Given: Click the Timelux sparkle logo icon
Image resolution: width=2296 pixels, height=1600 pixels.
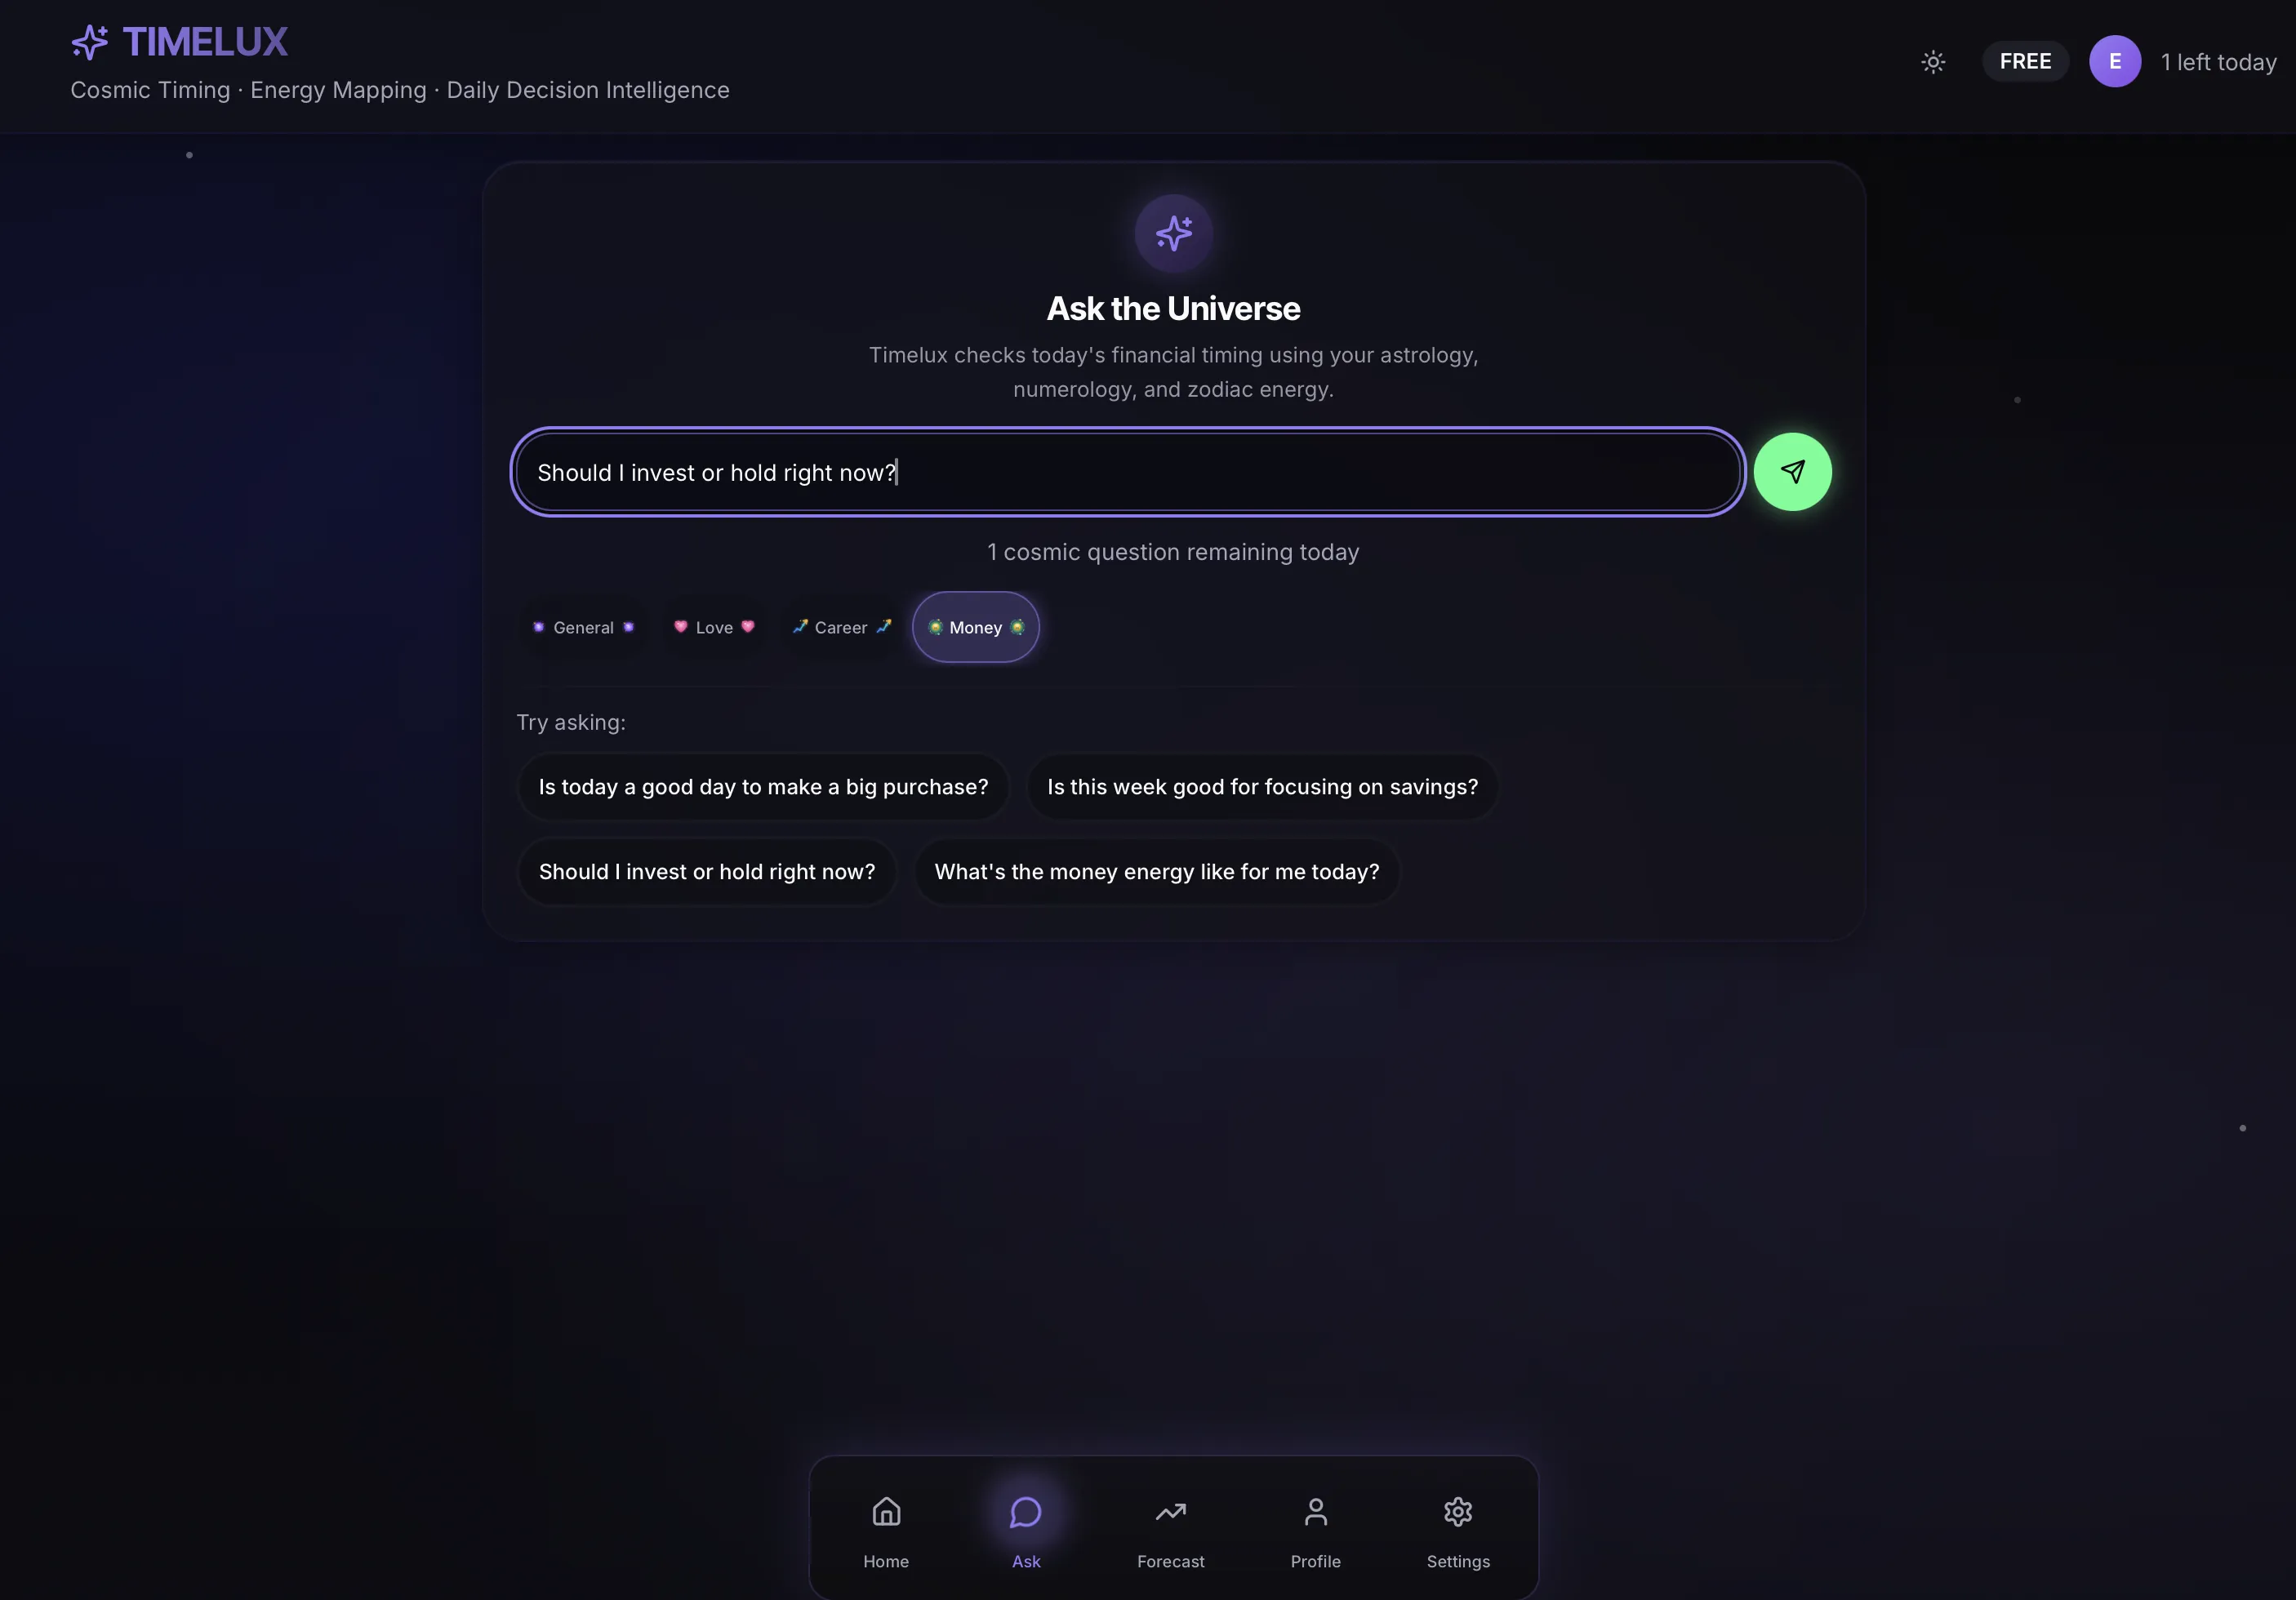Looking at the screenshot, I should pos(90,42).
